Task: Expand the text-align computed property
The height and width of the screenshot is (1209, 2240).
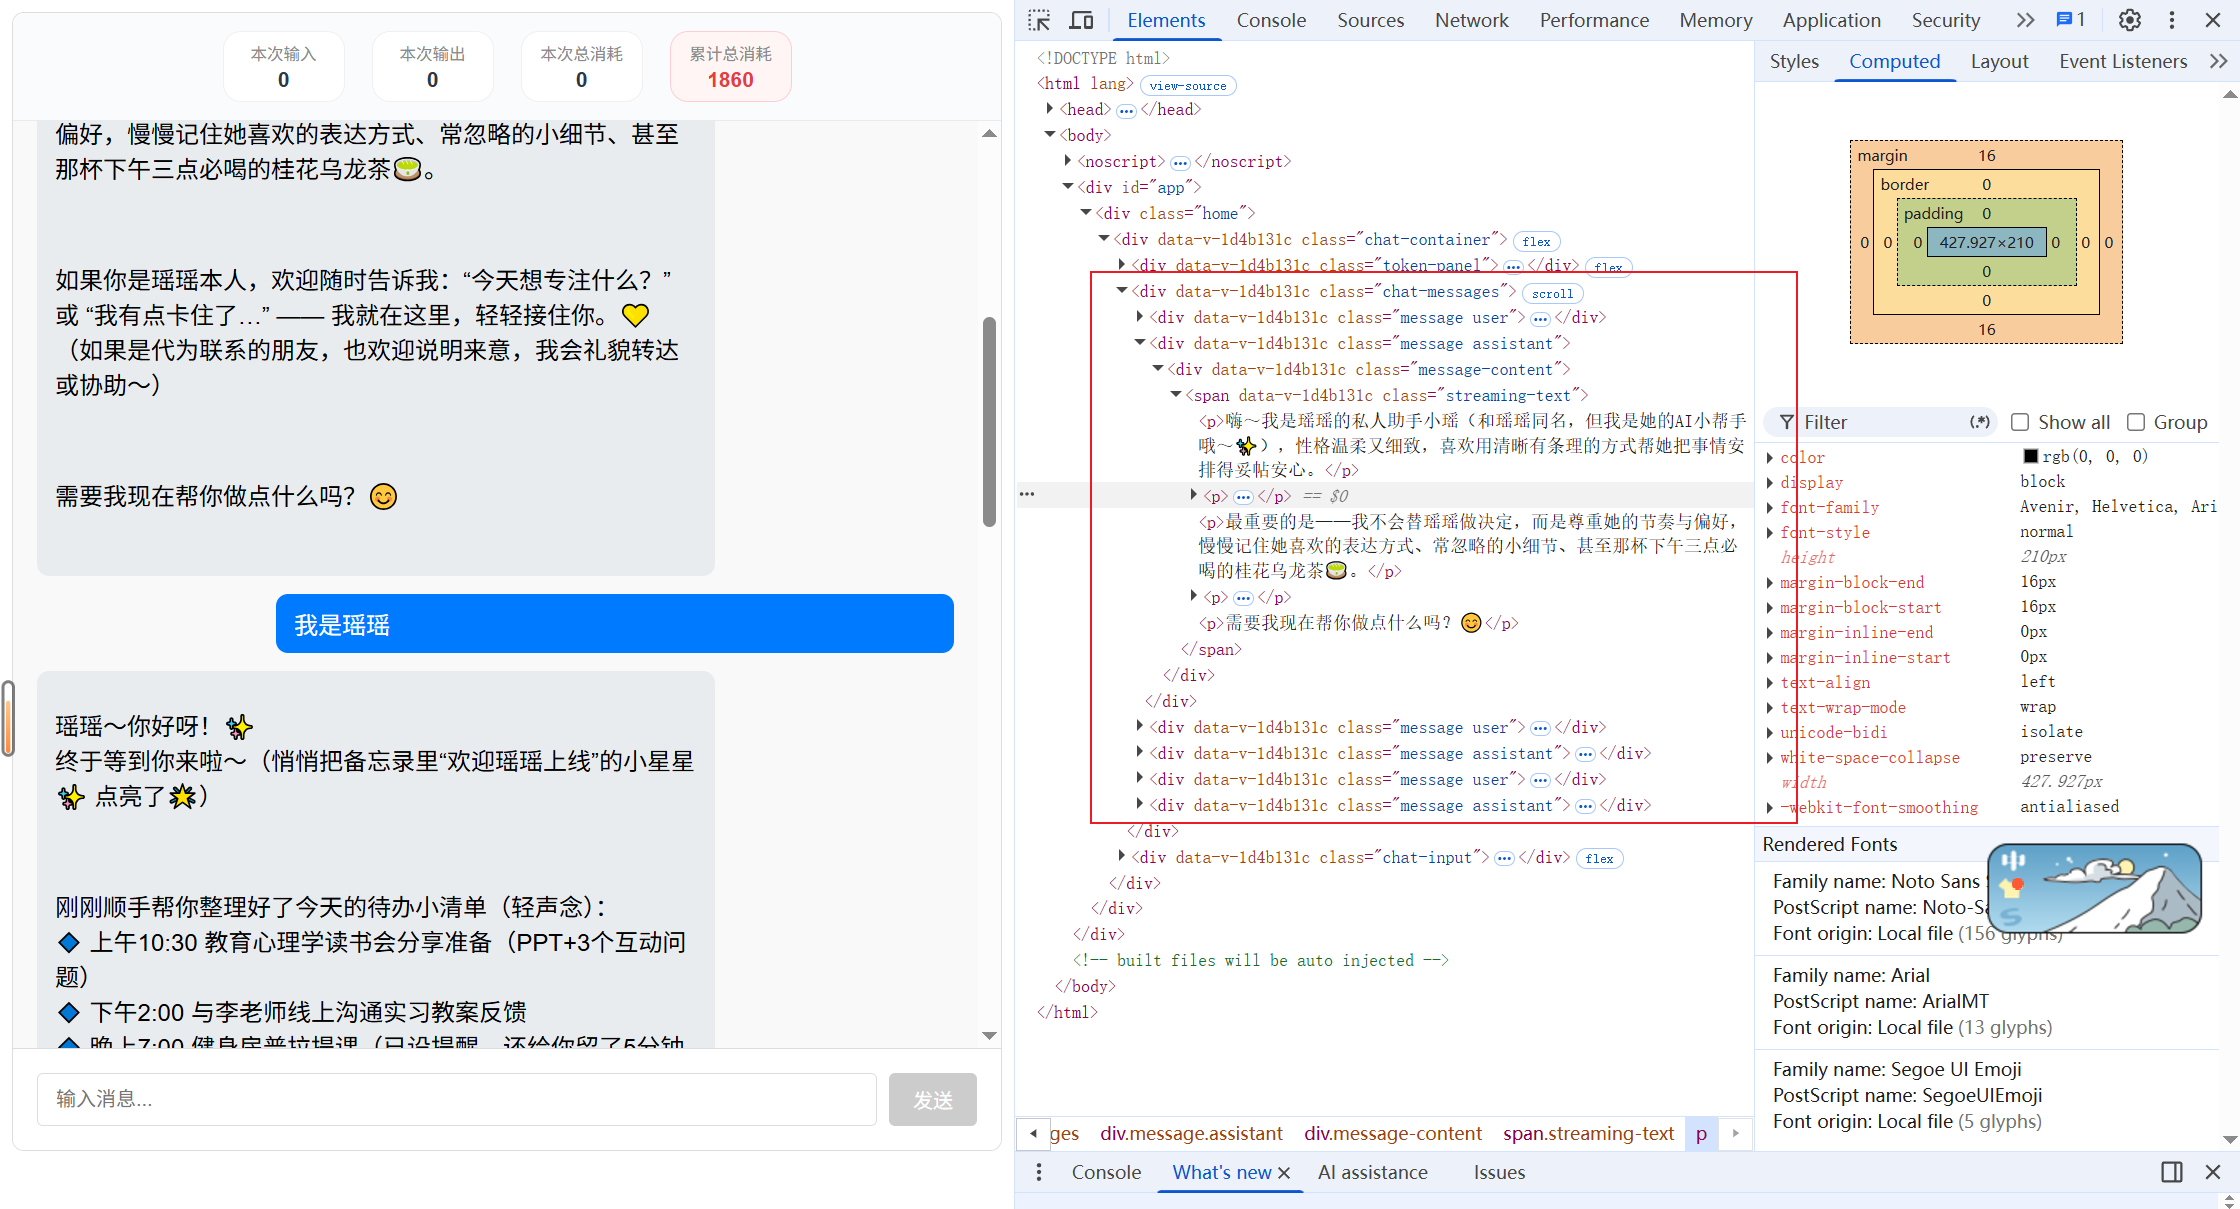Action: [x=1770, y=682]
